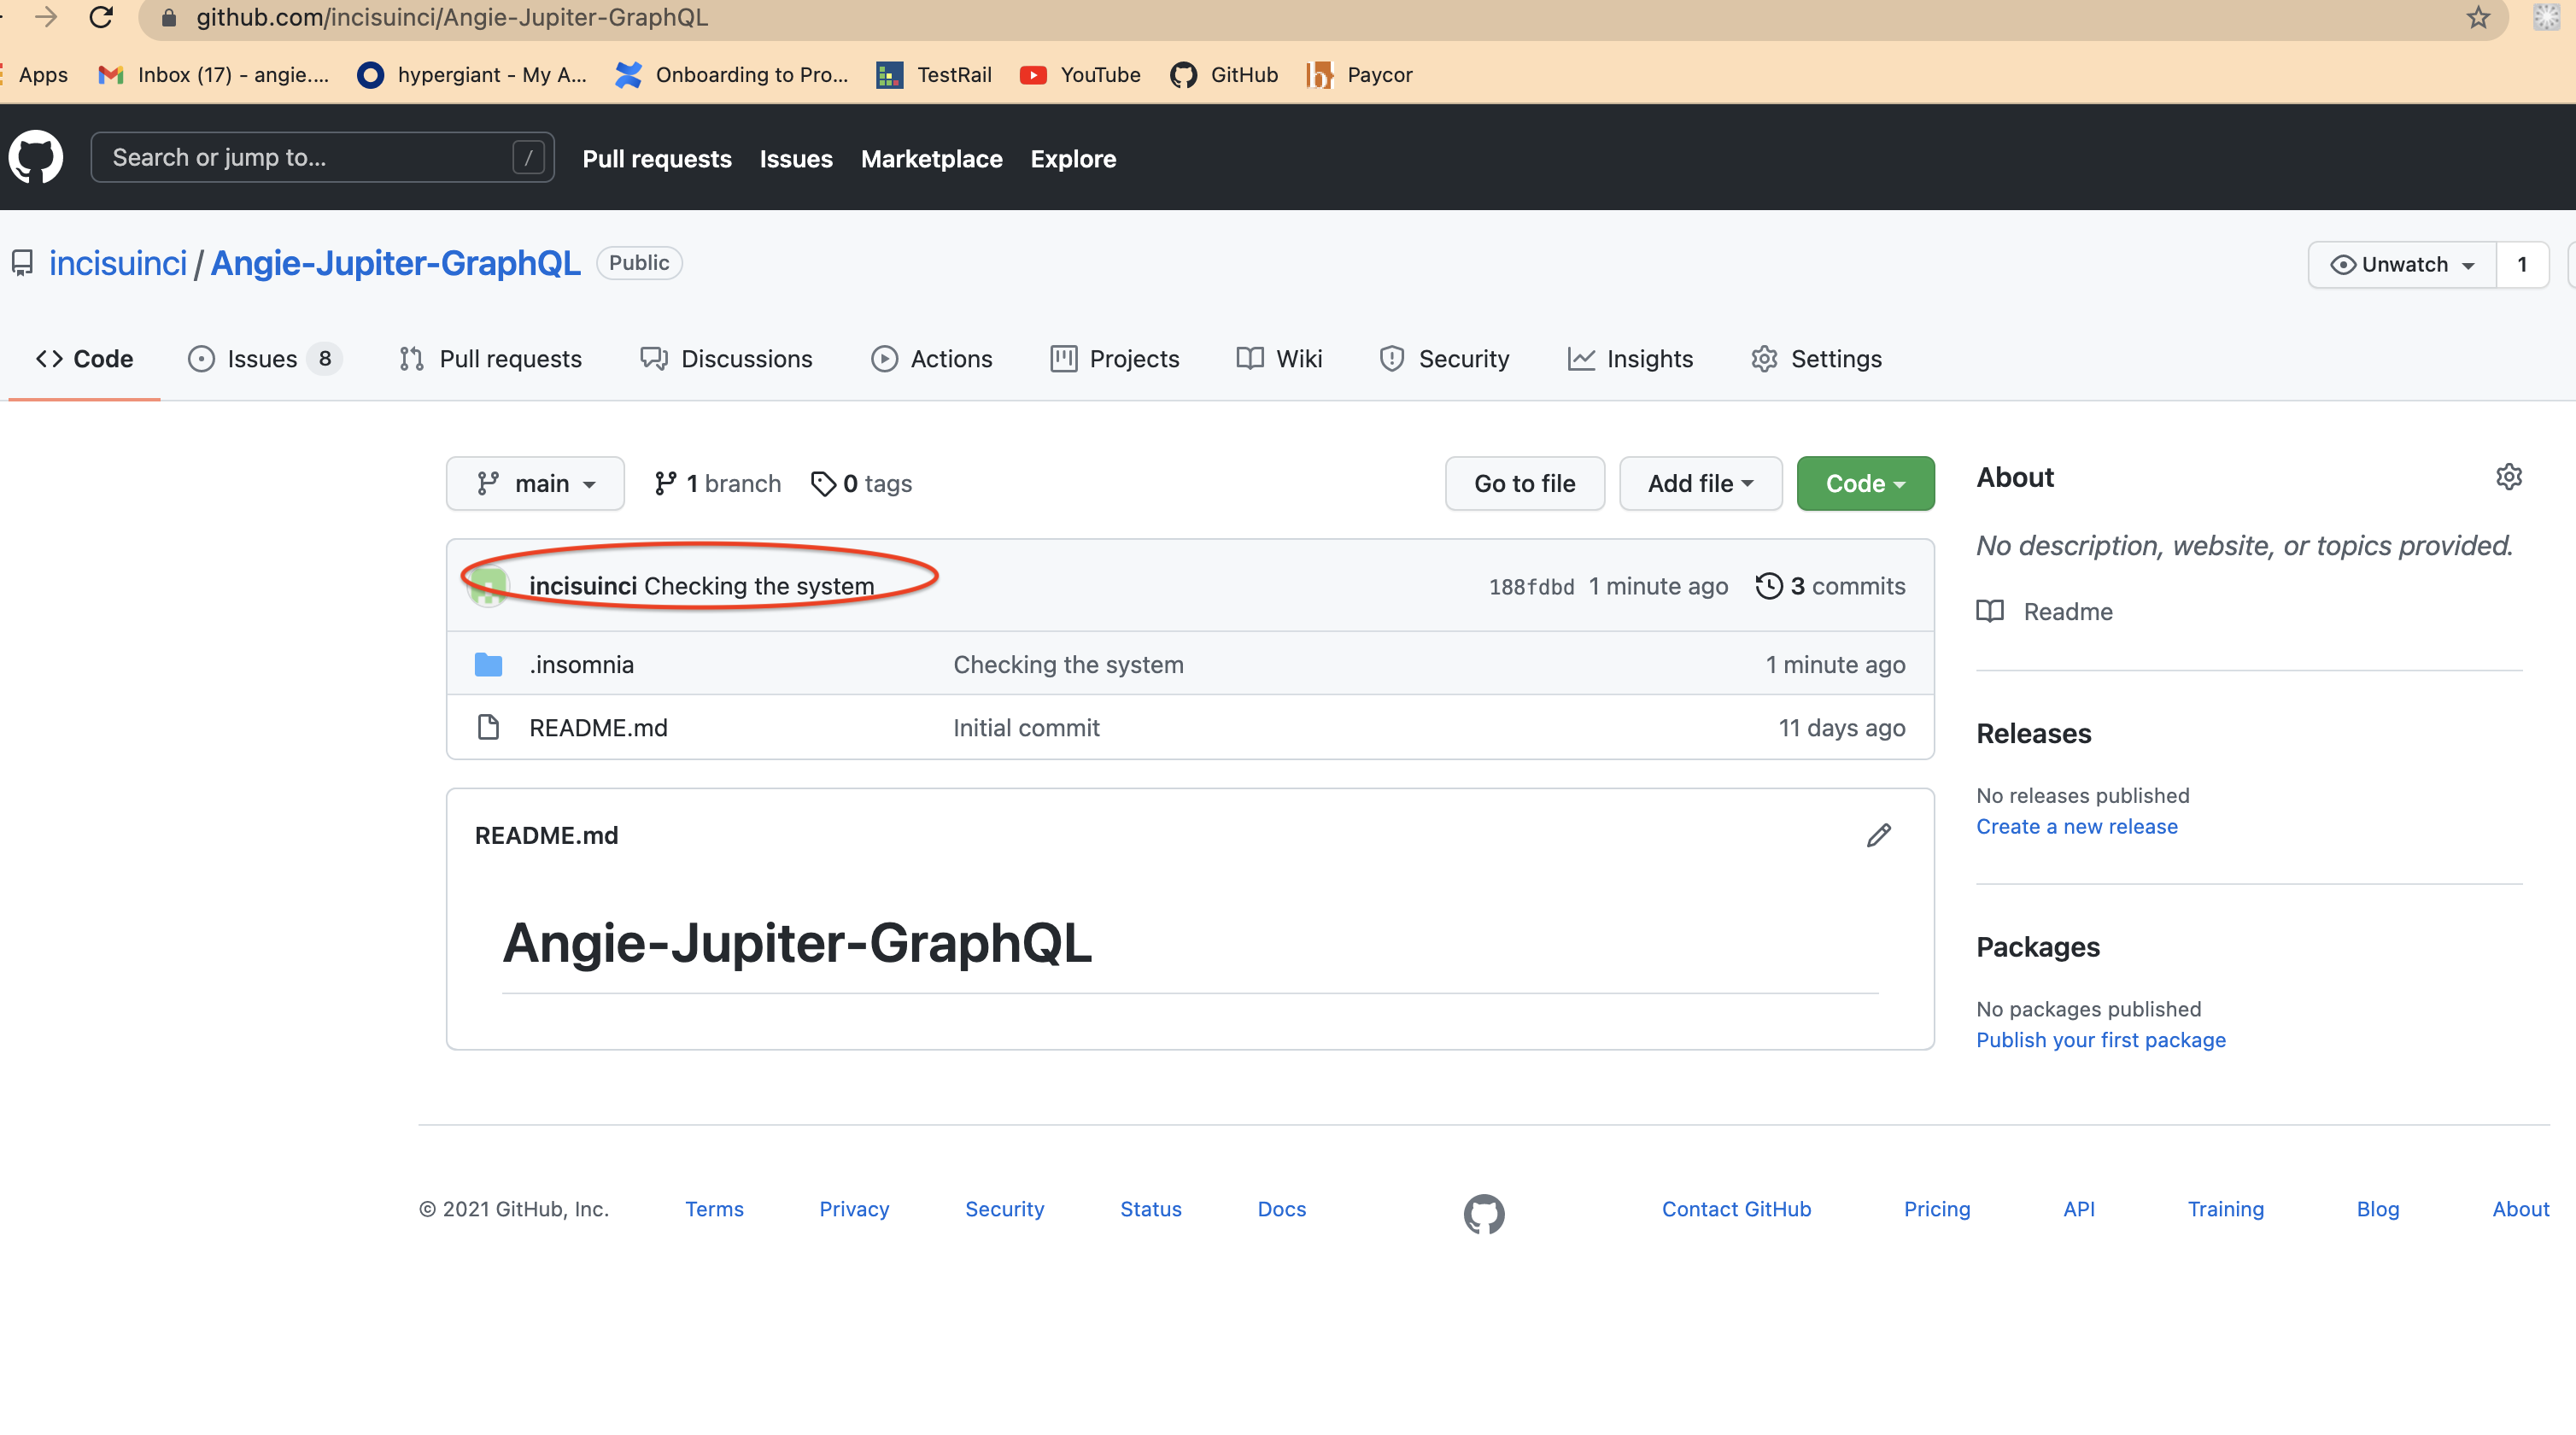Reload the current page
This screenshot has width=2576, height=1435.
[101, 17]
